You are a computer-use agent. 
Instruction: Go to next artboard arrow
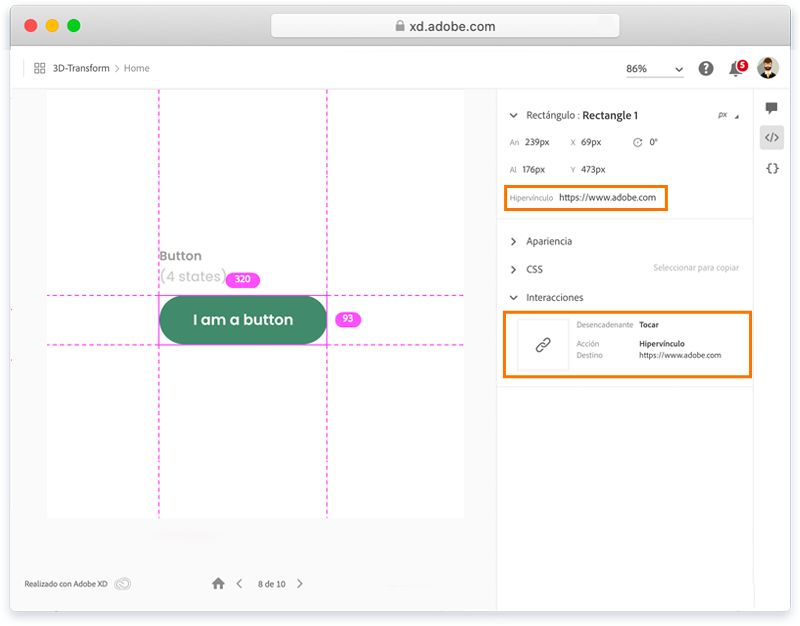300,583
